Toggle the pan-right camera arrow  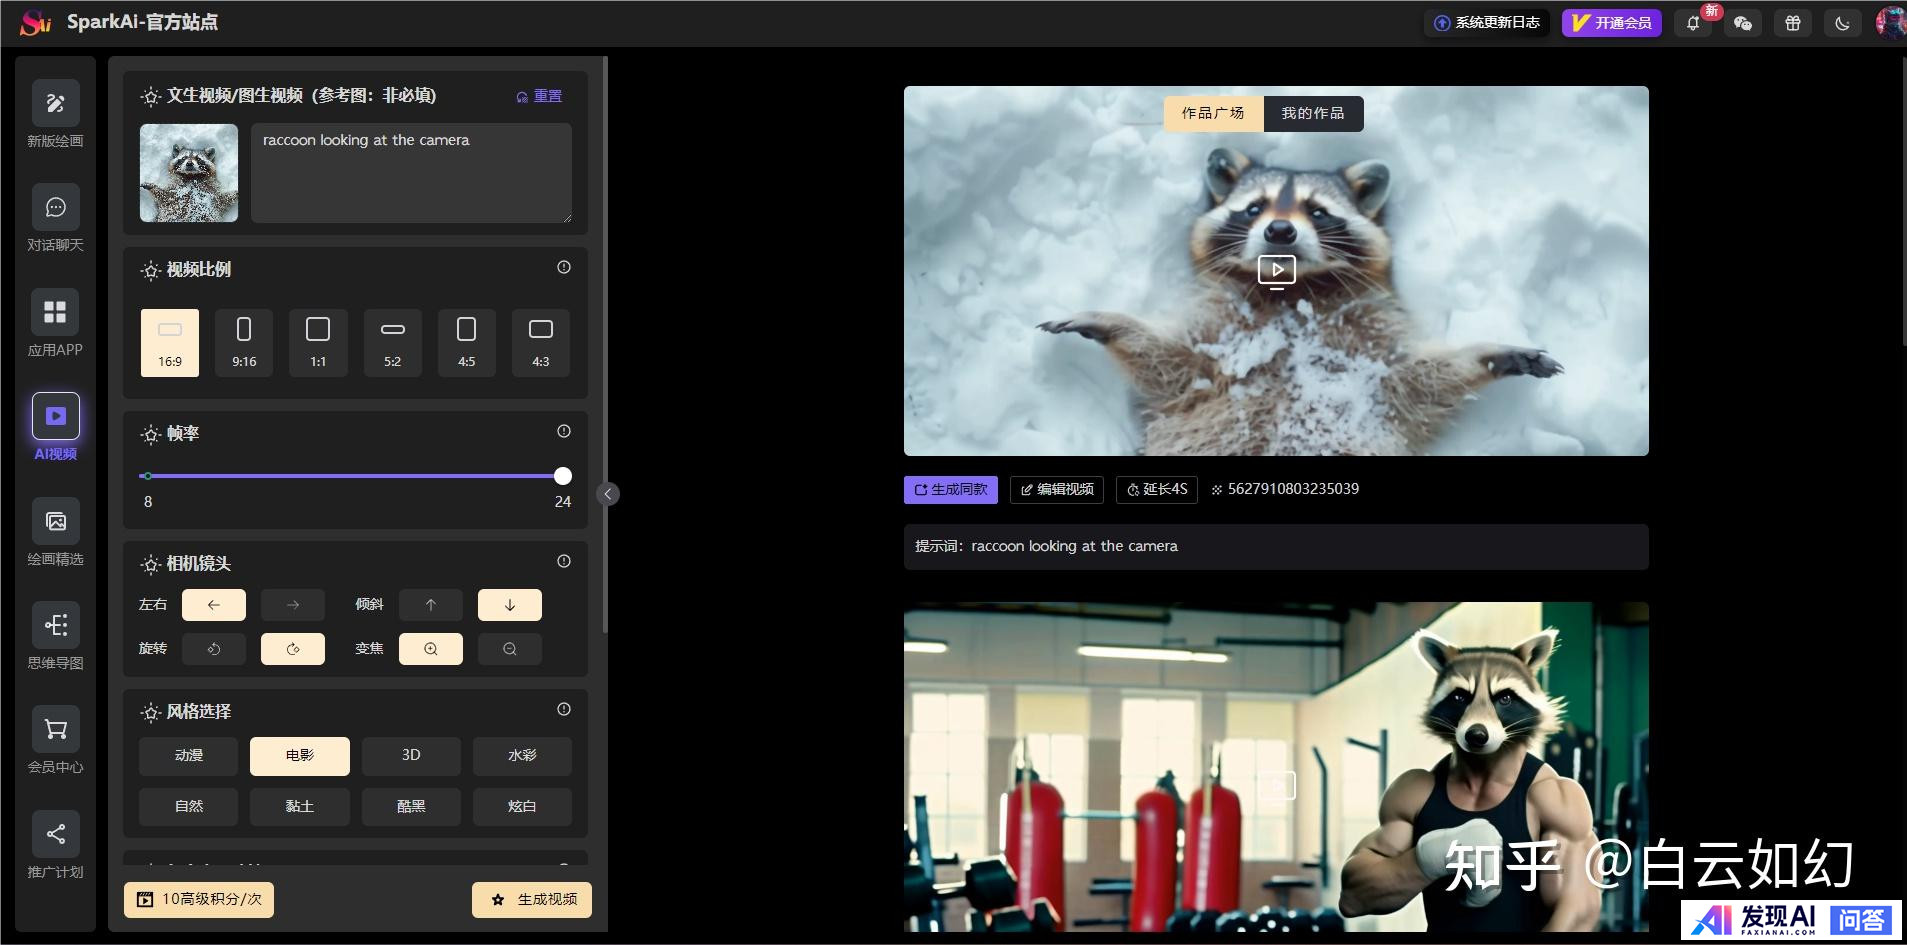(292, 605)
